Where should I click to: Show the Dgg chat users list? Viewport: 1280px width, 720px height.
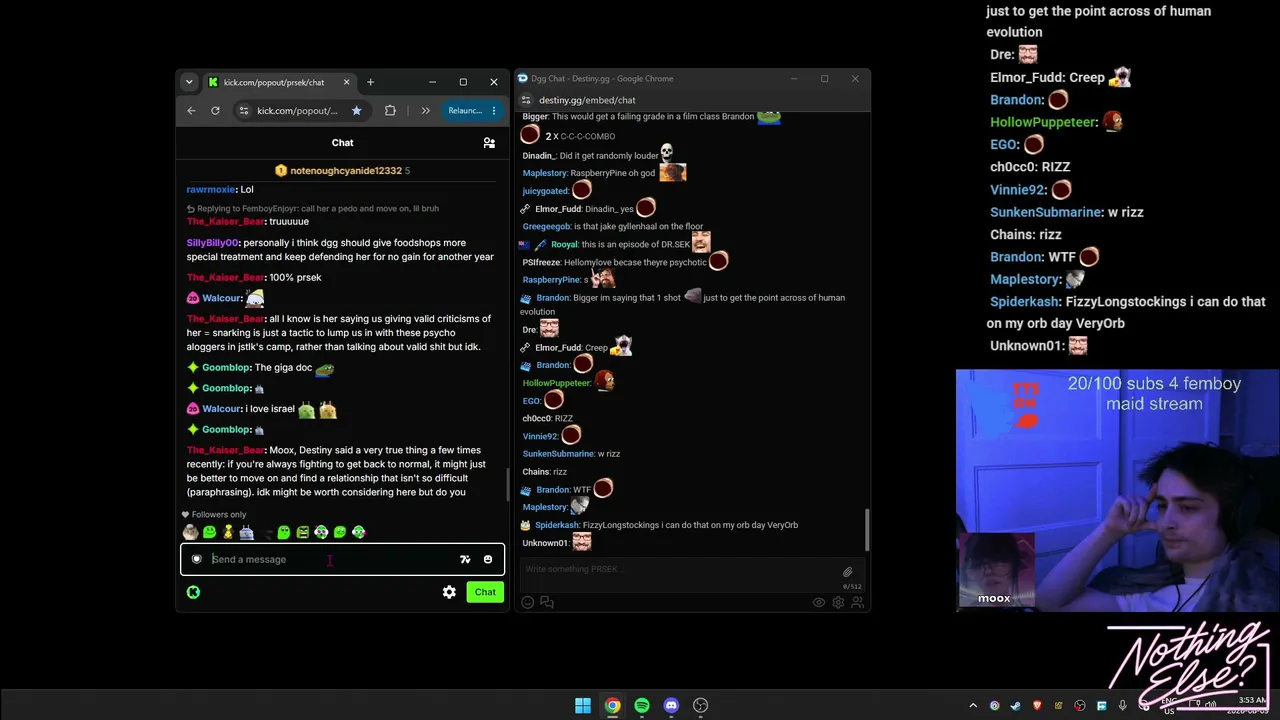pos(856,602)
